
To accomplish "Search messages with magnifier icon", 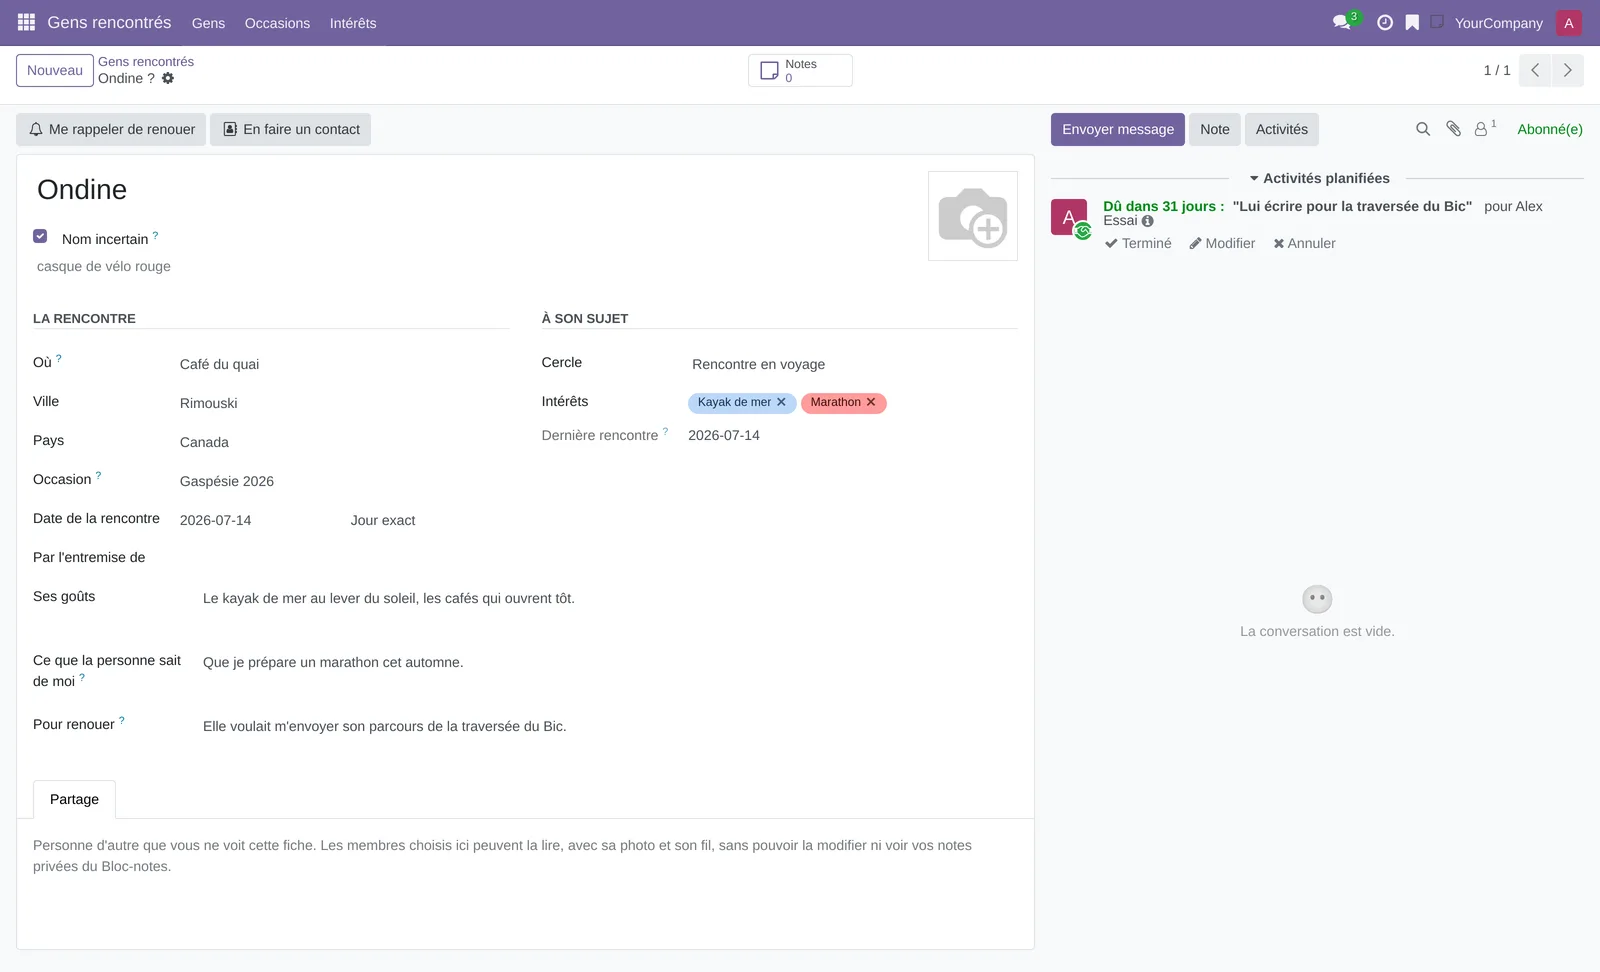I will (x=1423, y=129).
